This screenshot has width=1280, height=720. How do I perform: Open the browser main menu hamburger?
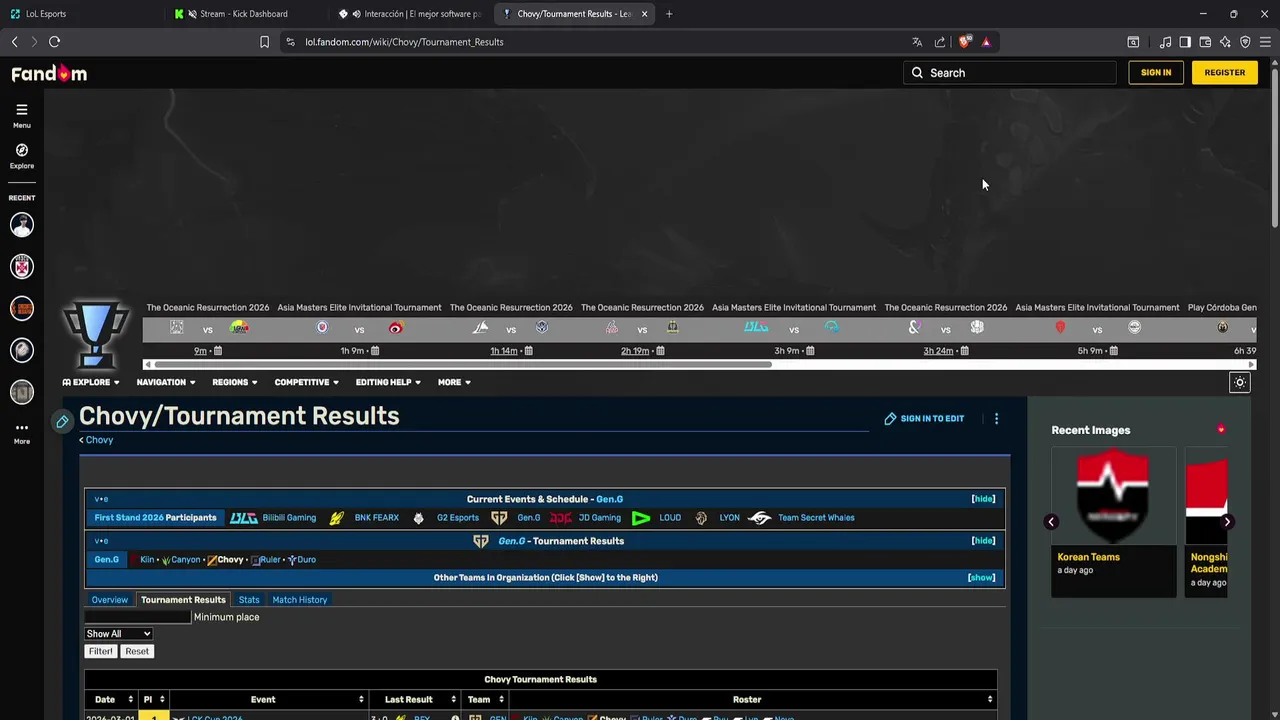point(1265,42)
